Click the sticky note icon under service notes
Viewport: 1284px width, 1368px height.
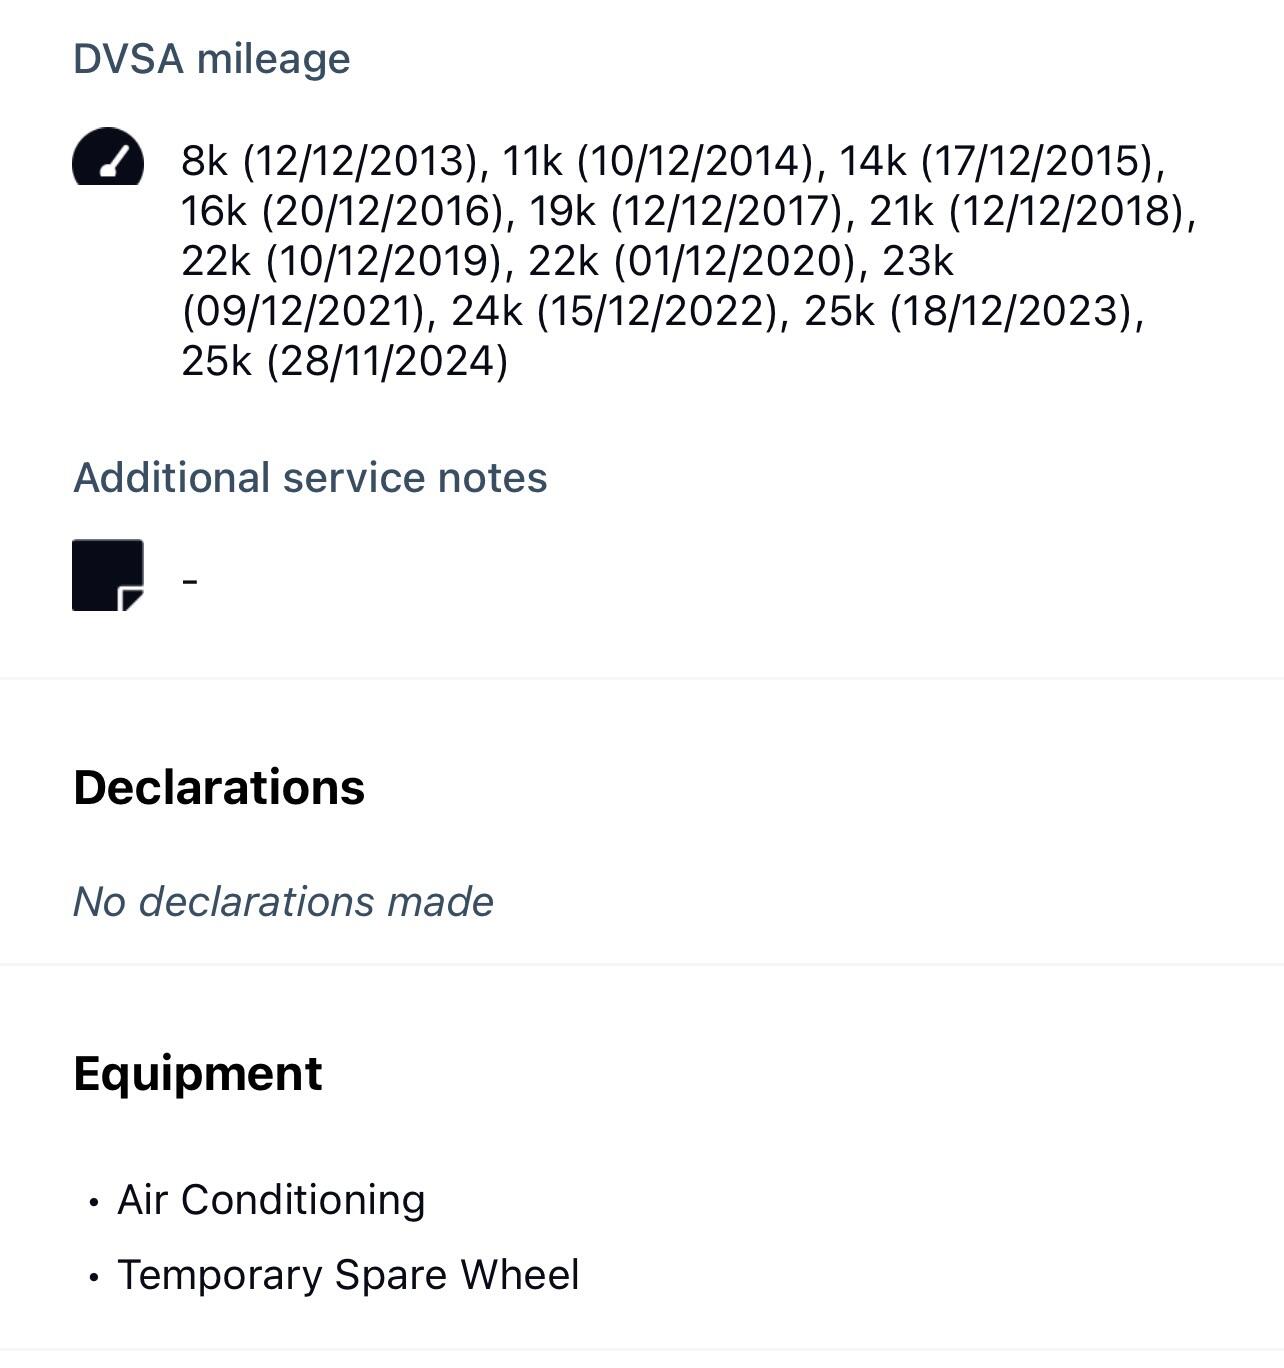(x=108, y=575)
